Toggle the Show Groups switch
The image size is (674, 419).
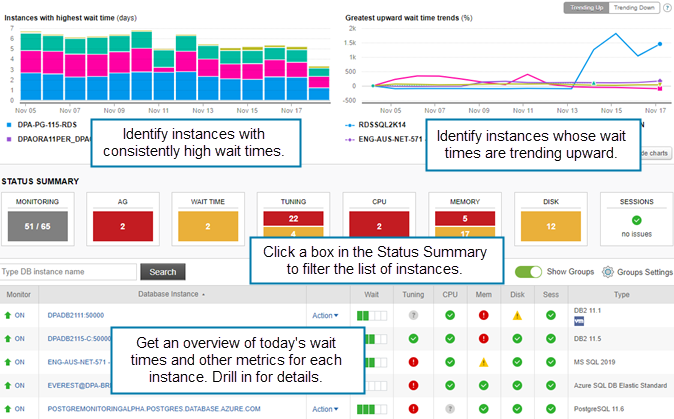[x=529, y=271]
